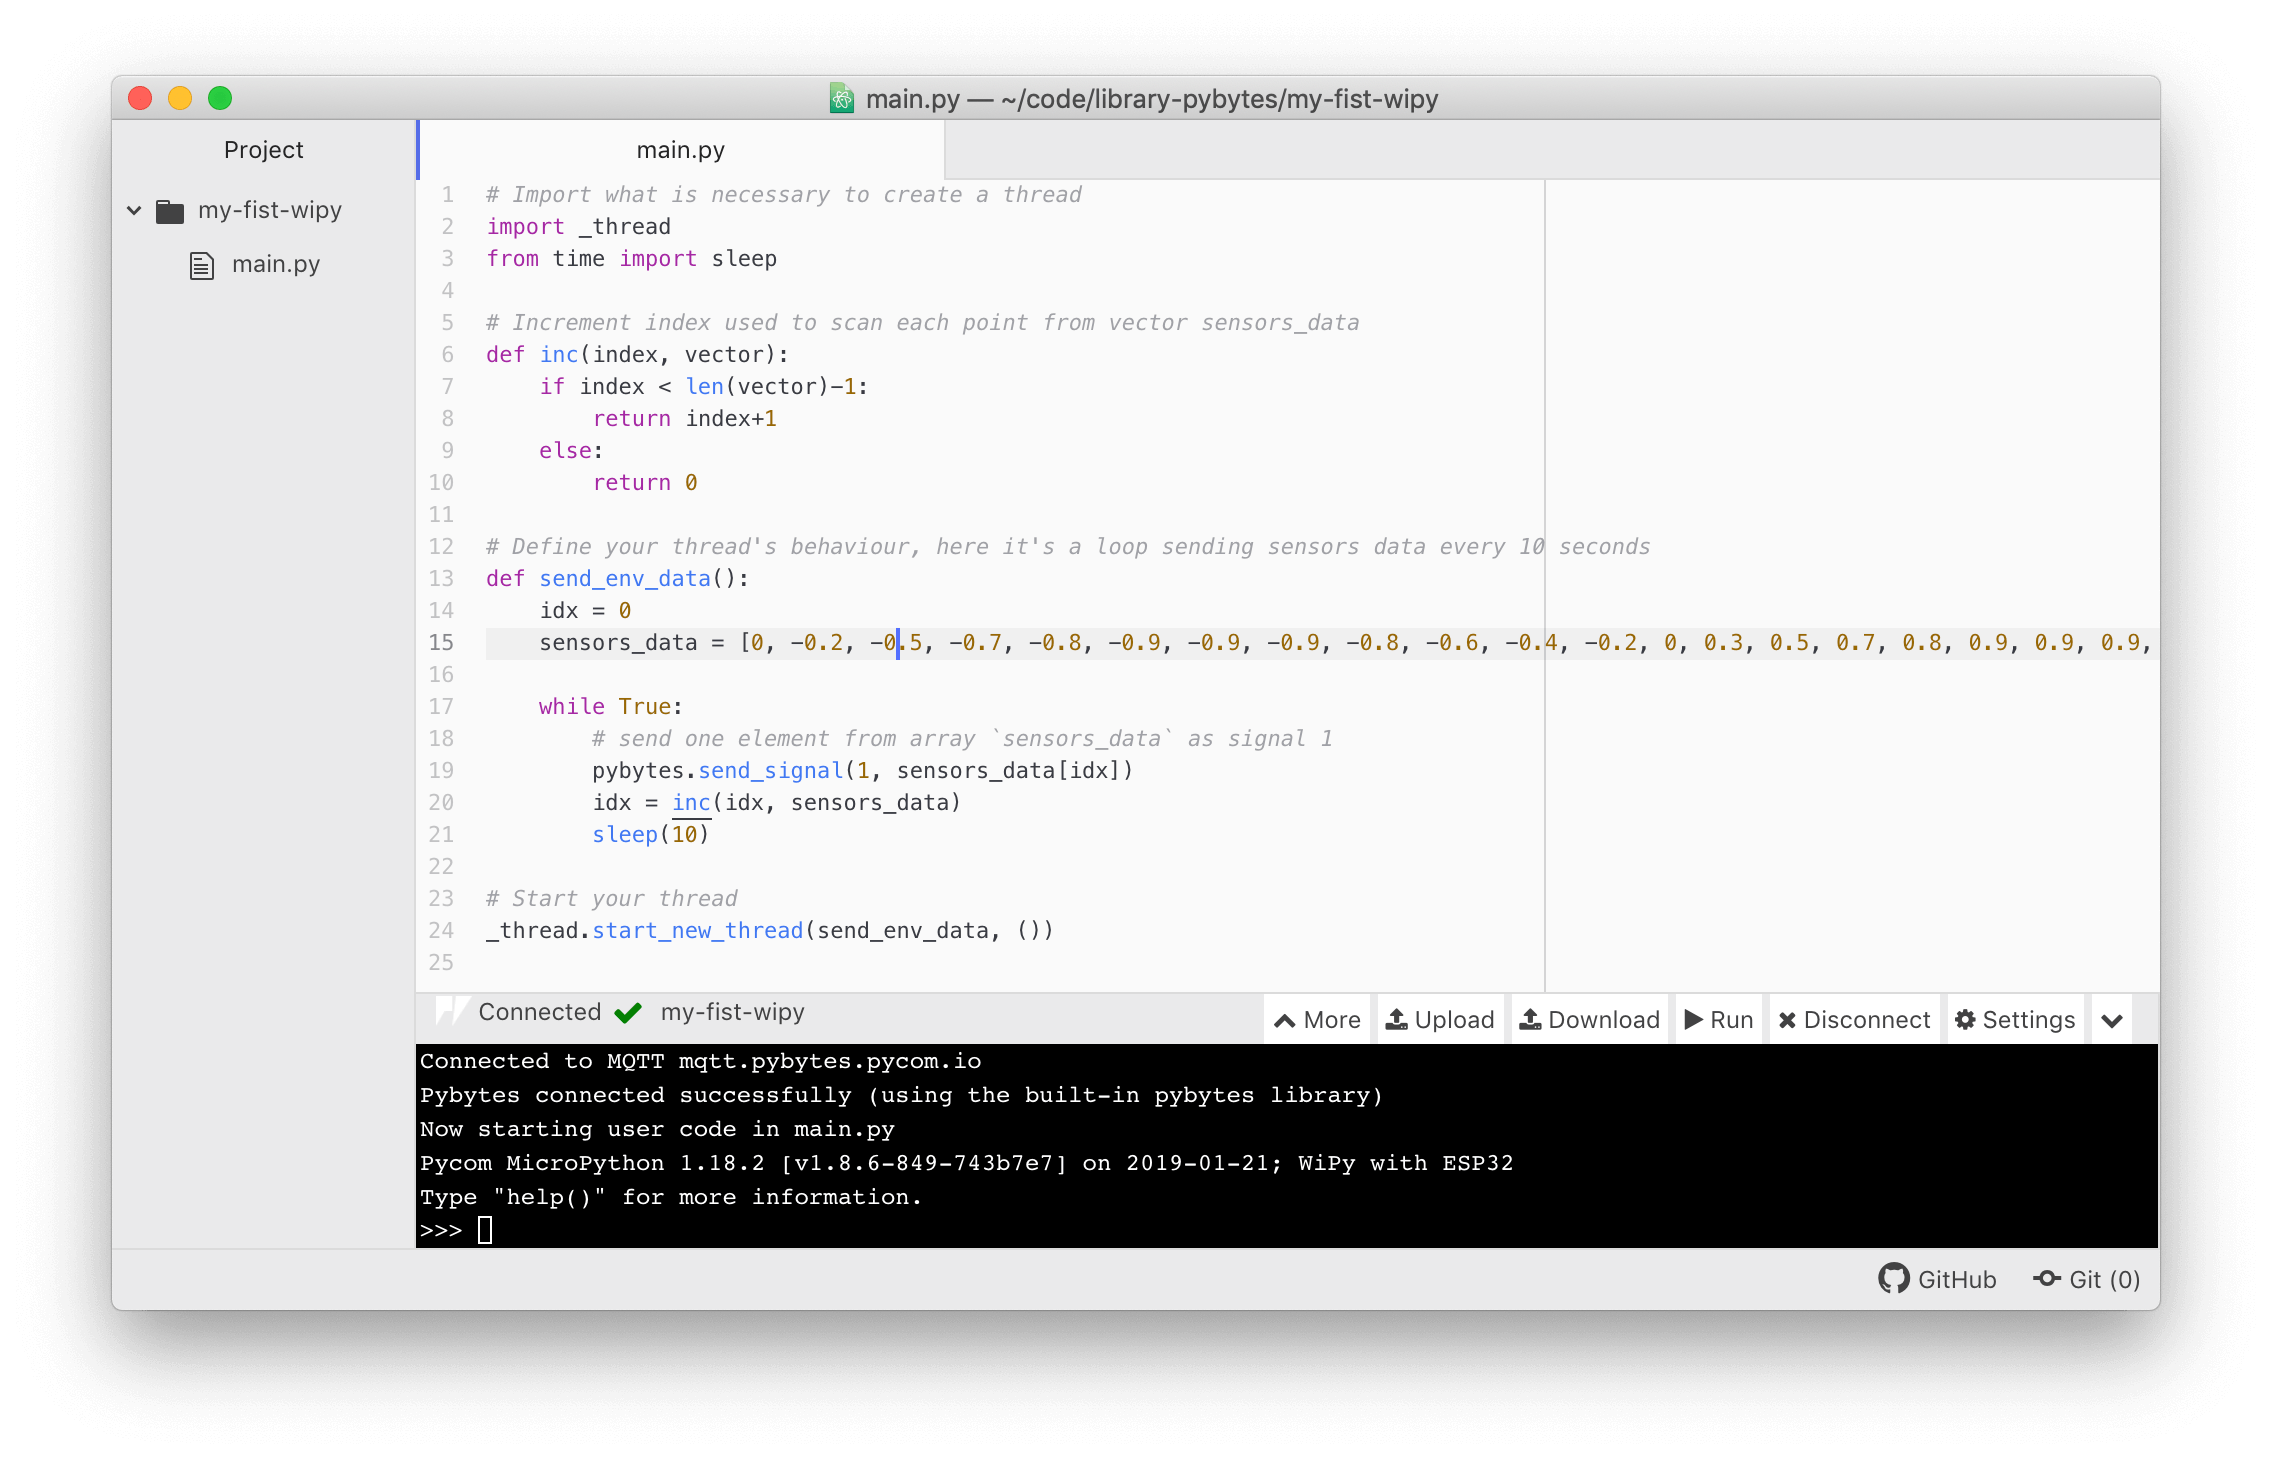Click the green fullscreen window button

click(220, 98)
